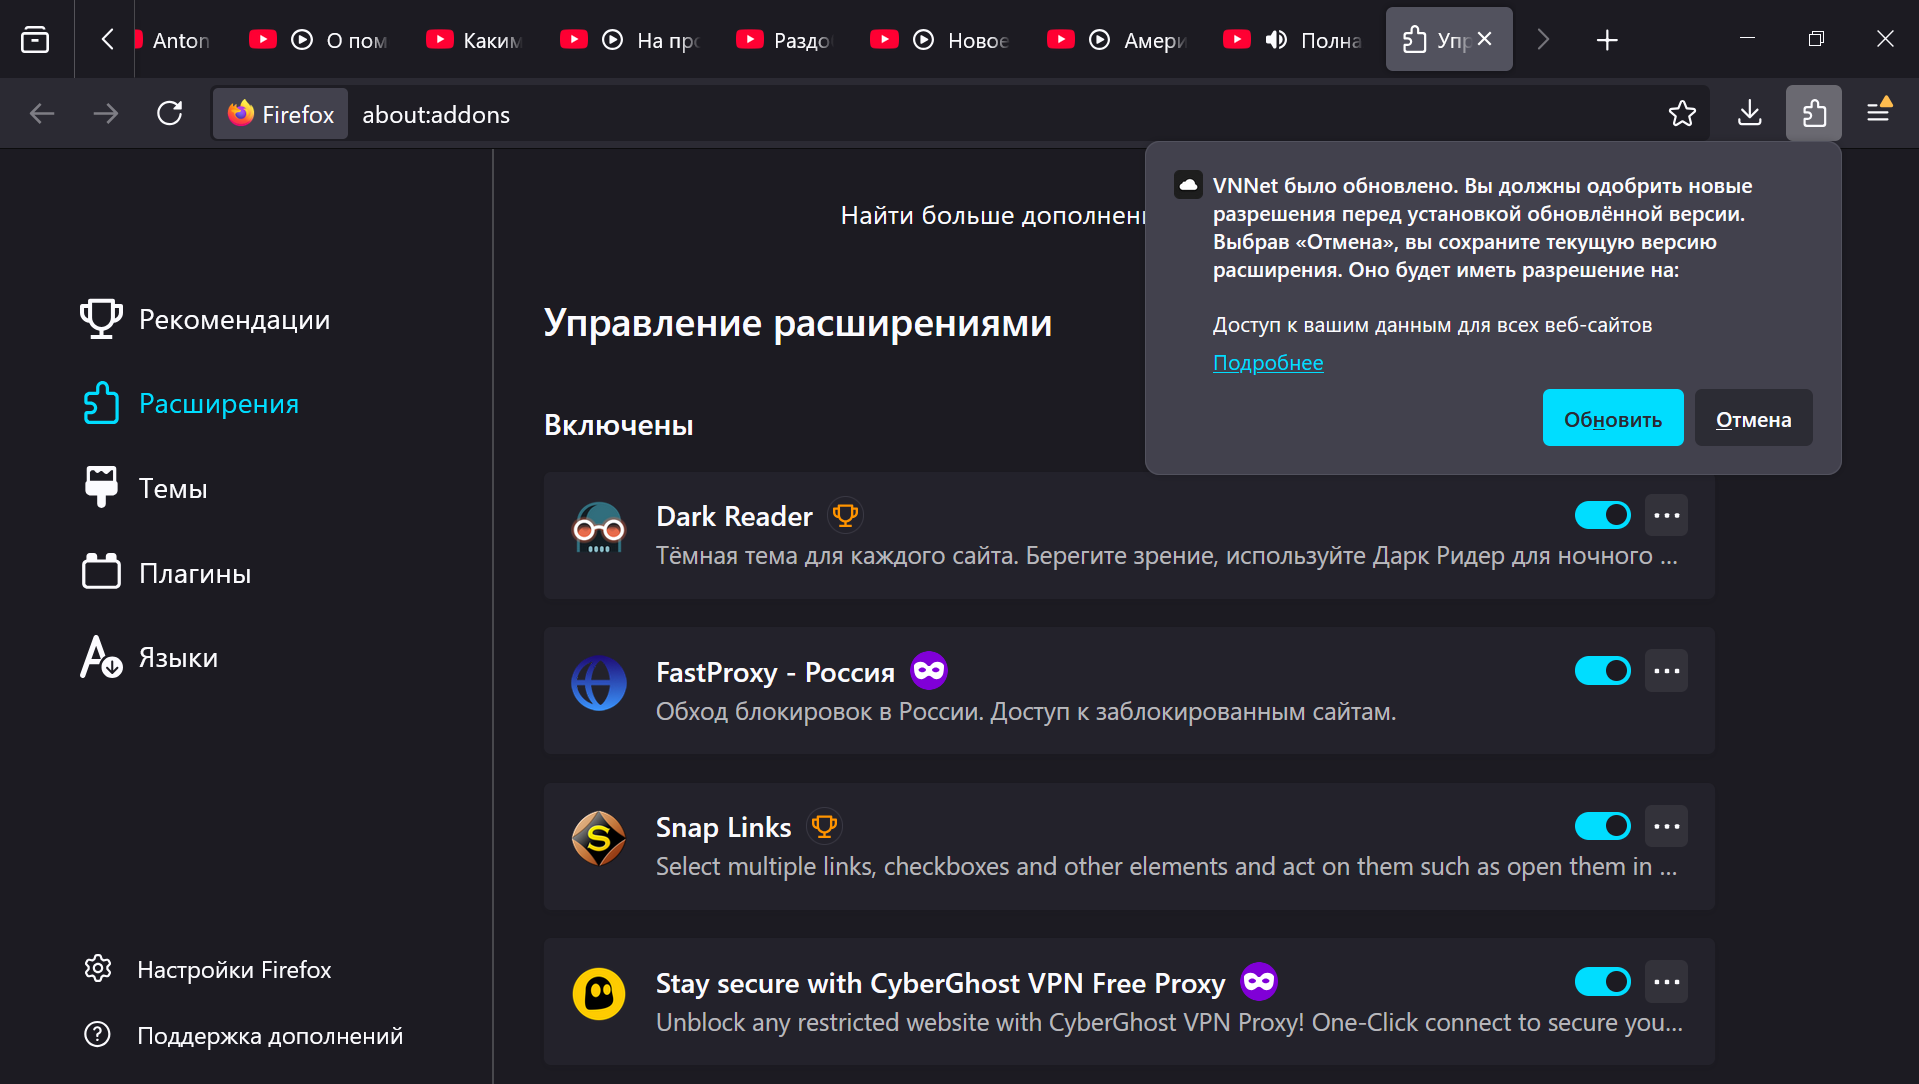The height and width of the screenshot is (1084, 1919).
Task: Disable the Dark Reader extension toggle
Action: 1602,515
